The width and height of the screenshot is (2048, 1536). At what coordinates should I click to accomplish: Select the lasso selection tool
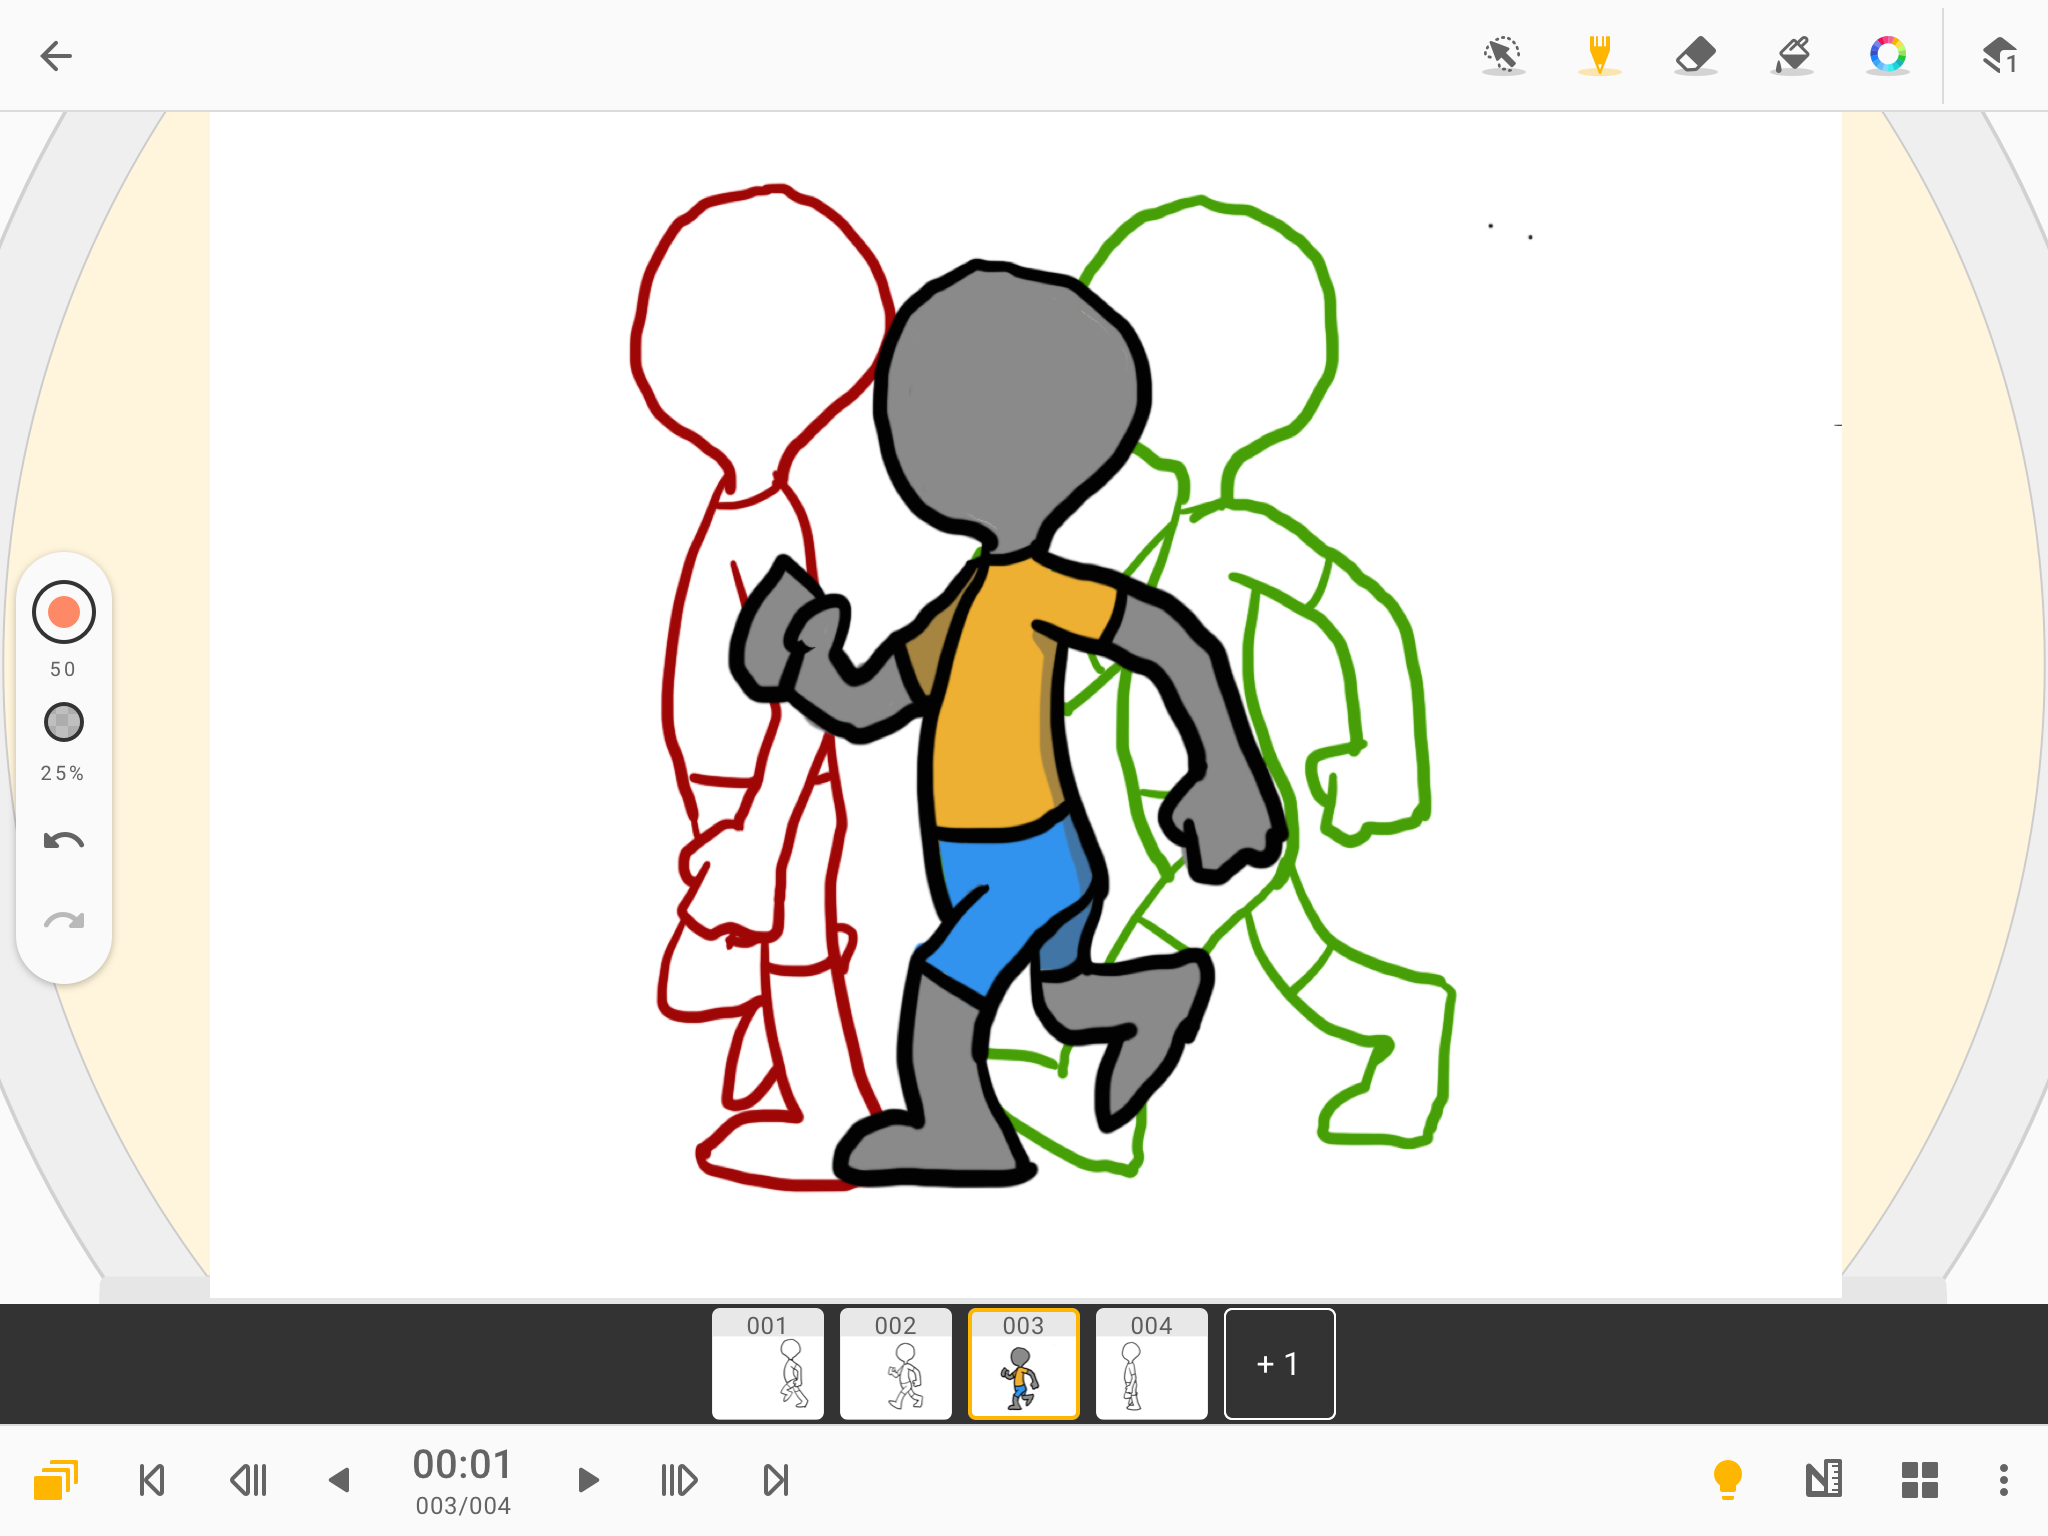tap(1503, 56)
